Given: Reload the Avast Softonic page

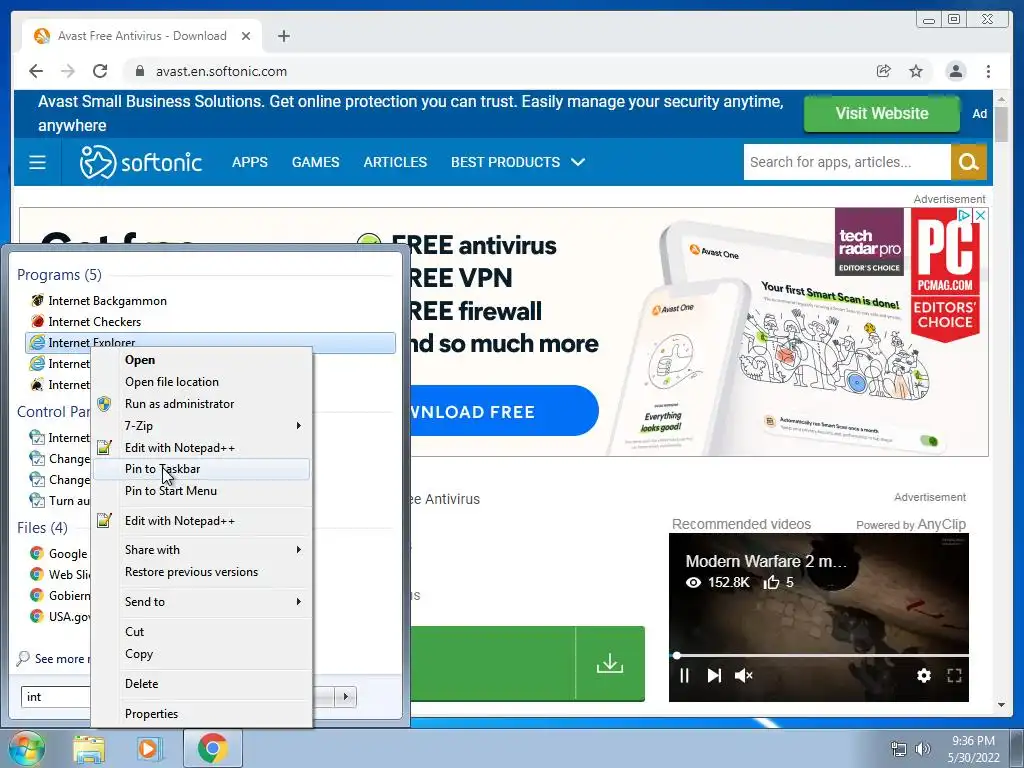Looking at the screenshot, I should (100, 71).
